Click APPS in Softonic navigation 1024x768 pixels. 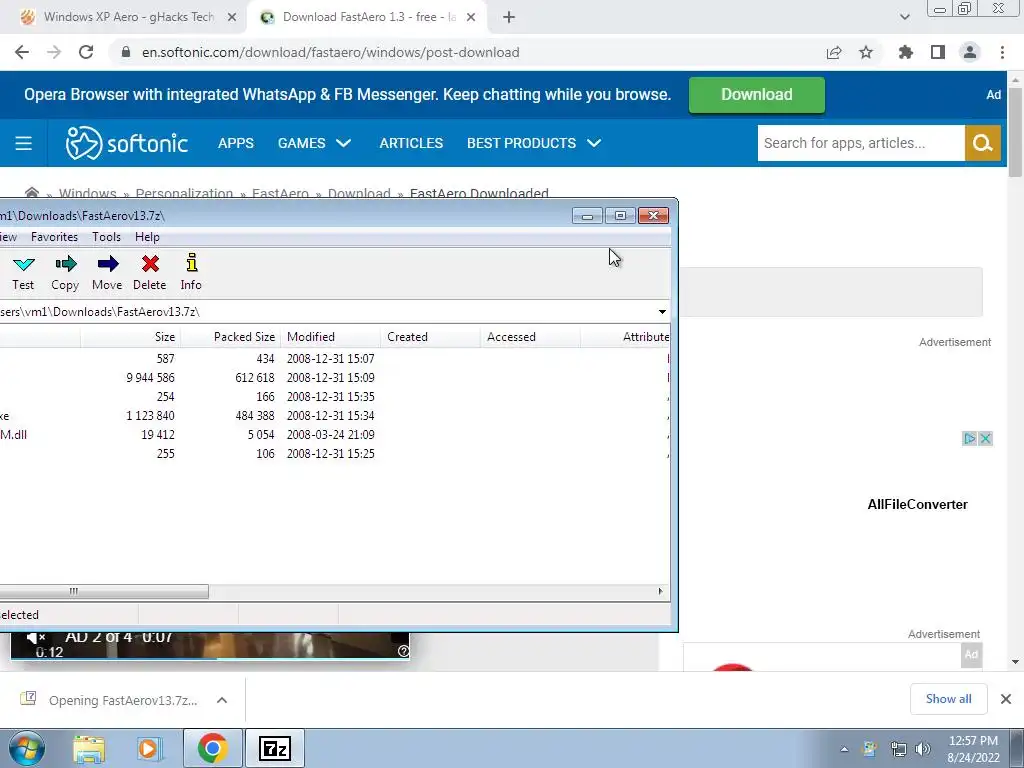(236, 143)
